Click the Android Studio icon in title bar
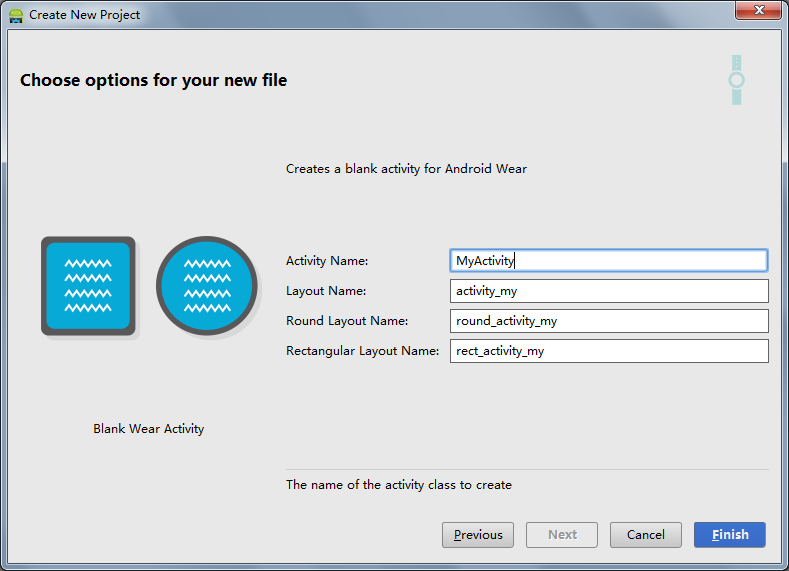The image size is (789, 571). 16,15
